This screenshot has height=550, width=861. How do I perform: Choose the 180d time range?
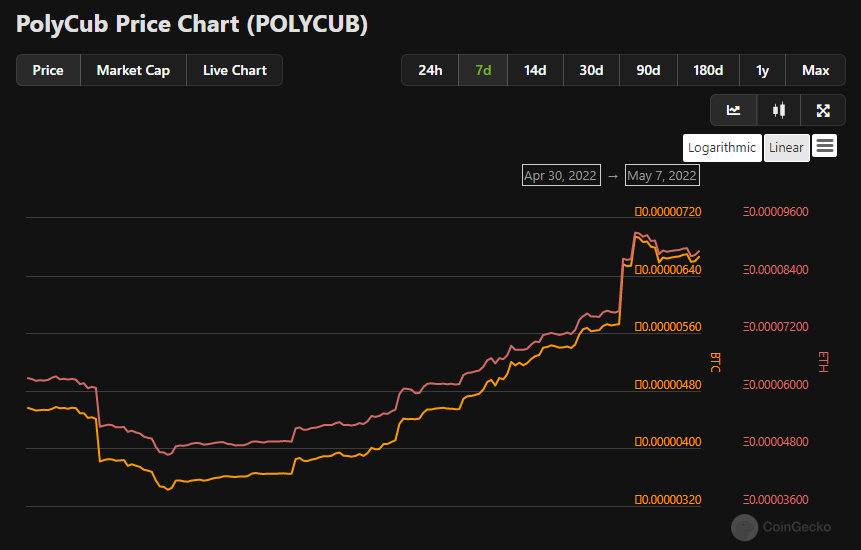pos(708,70)
